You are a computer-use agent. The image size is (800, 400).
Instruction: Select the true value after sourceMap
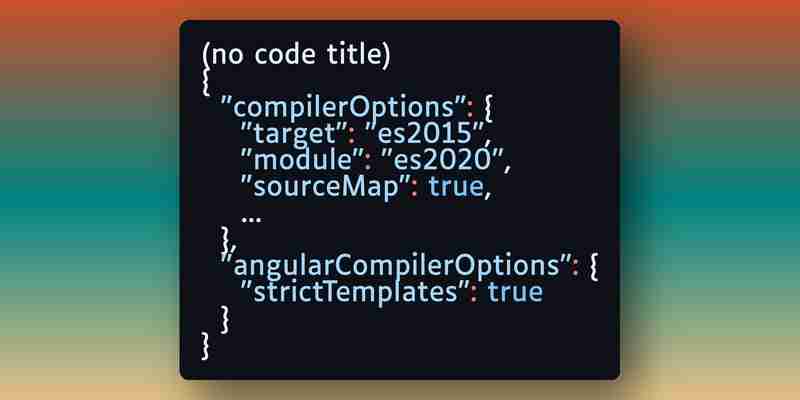tap(455, 187)
